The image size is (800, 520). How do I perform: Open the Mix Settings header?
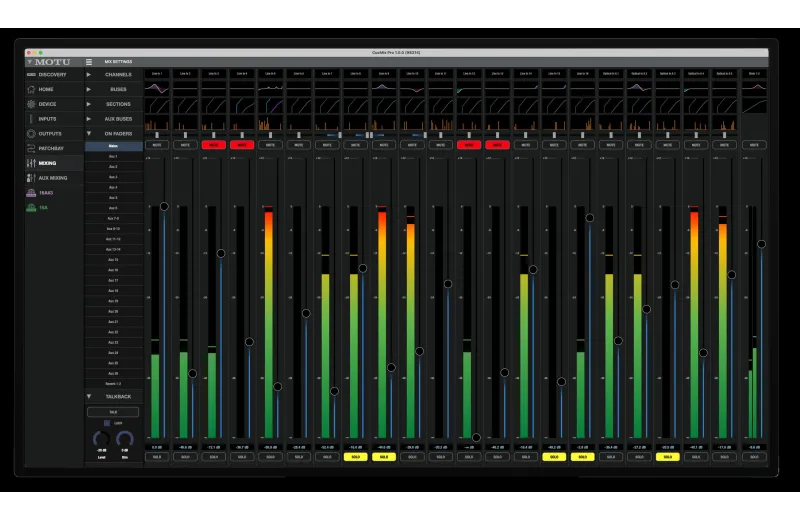click(x=118, y=62)
